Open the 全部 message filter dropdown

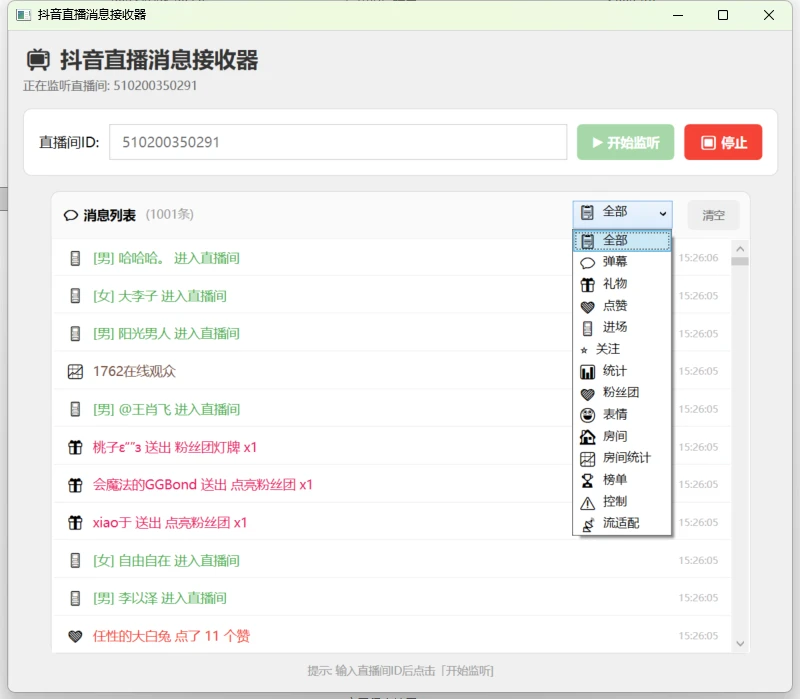point(622,214)
